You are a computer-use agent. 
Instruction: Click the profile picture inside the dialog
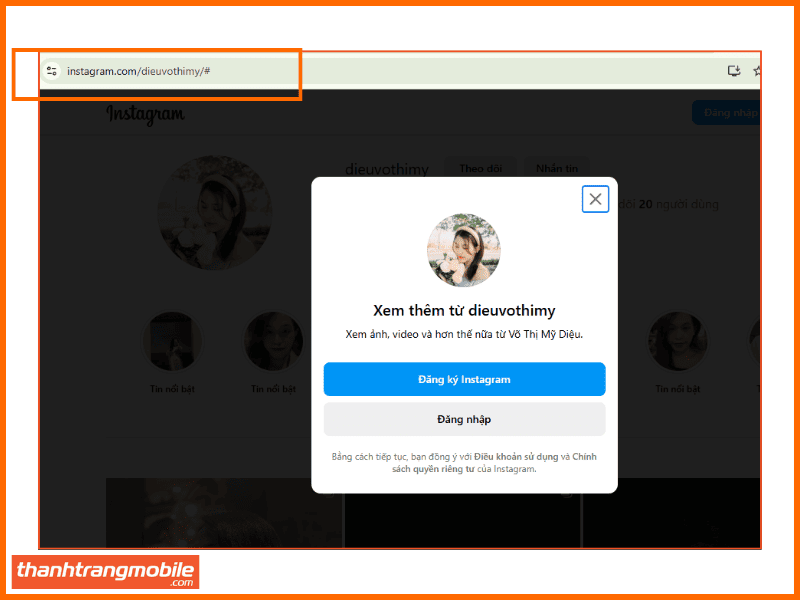[464, 250]
